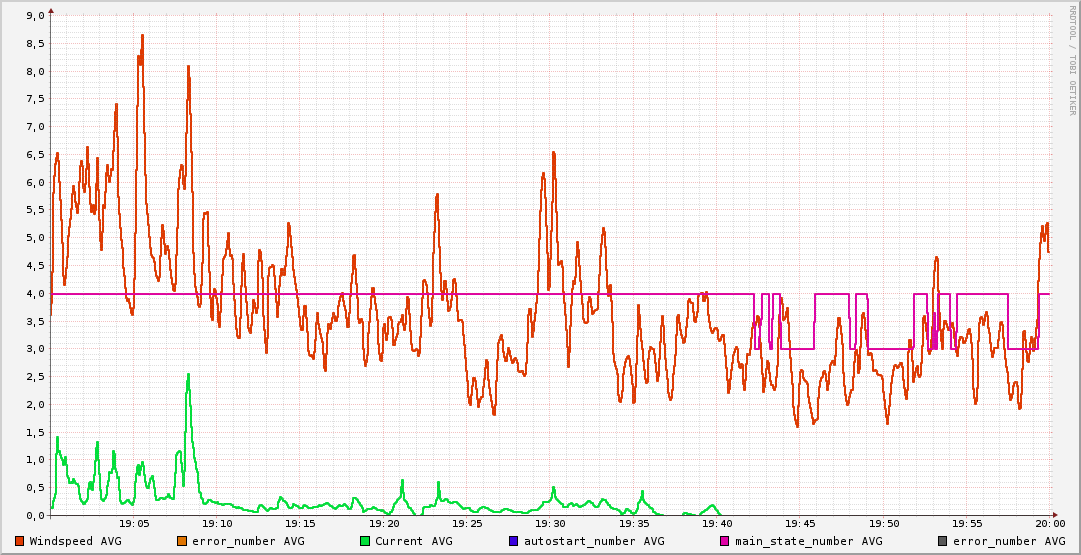This screenshot has height=555, width=1081.
Task: Select the 19:40 time axis label
Action: pos(717,525)
